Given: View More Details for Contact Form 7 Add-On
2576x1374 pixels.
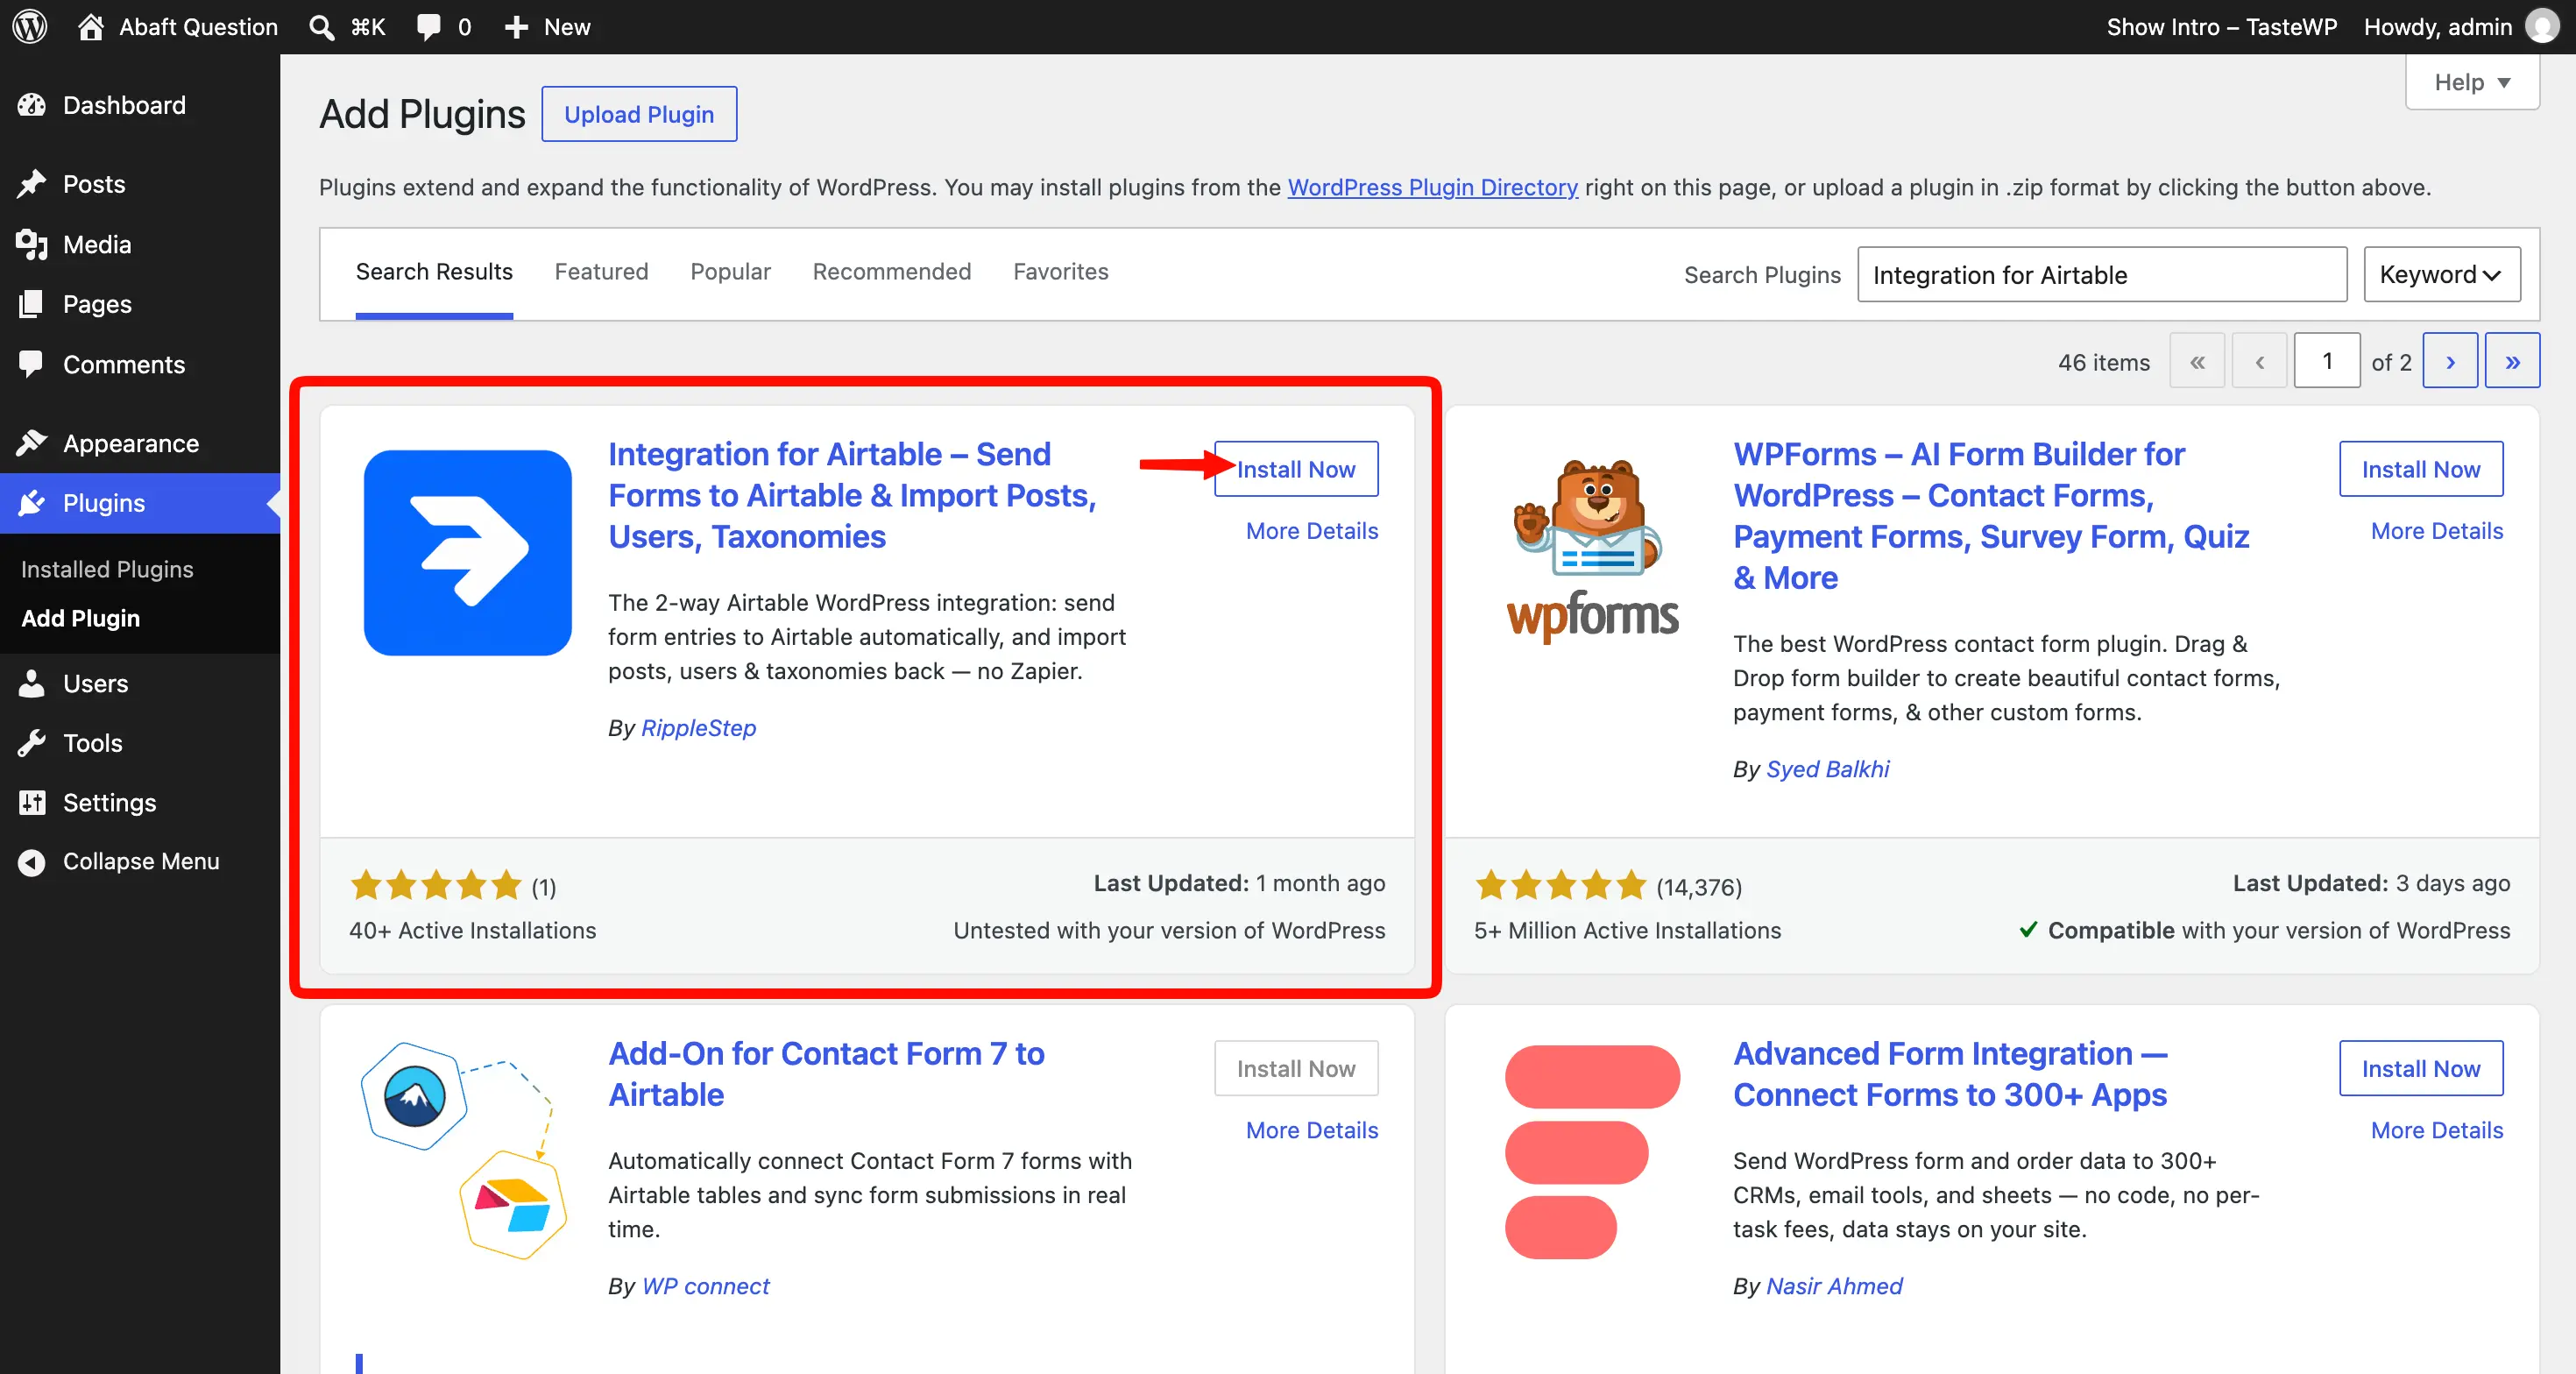Looking at the screenshot, I should tap(1311, 1130).
